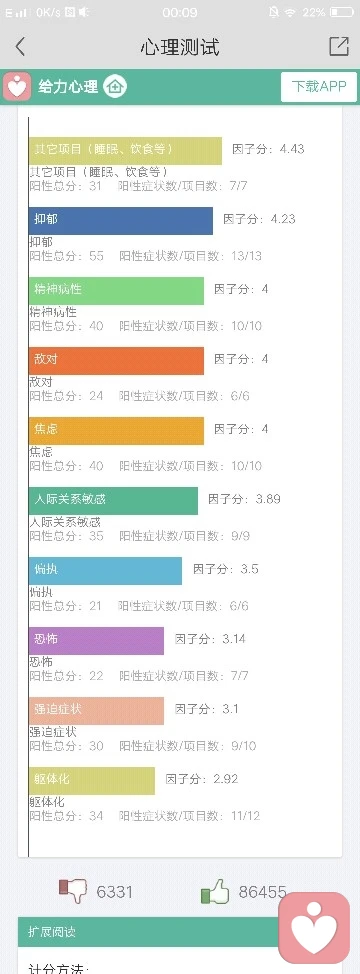The image size is (360, 974).
Task: Select the green 精神病性 bar
Action: coord(117,291)
